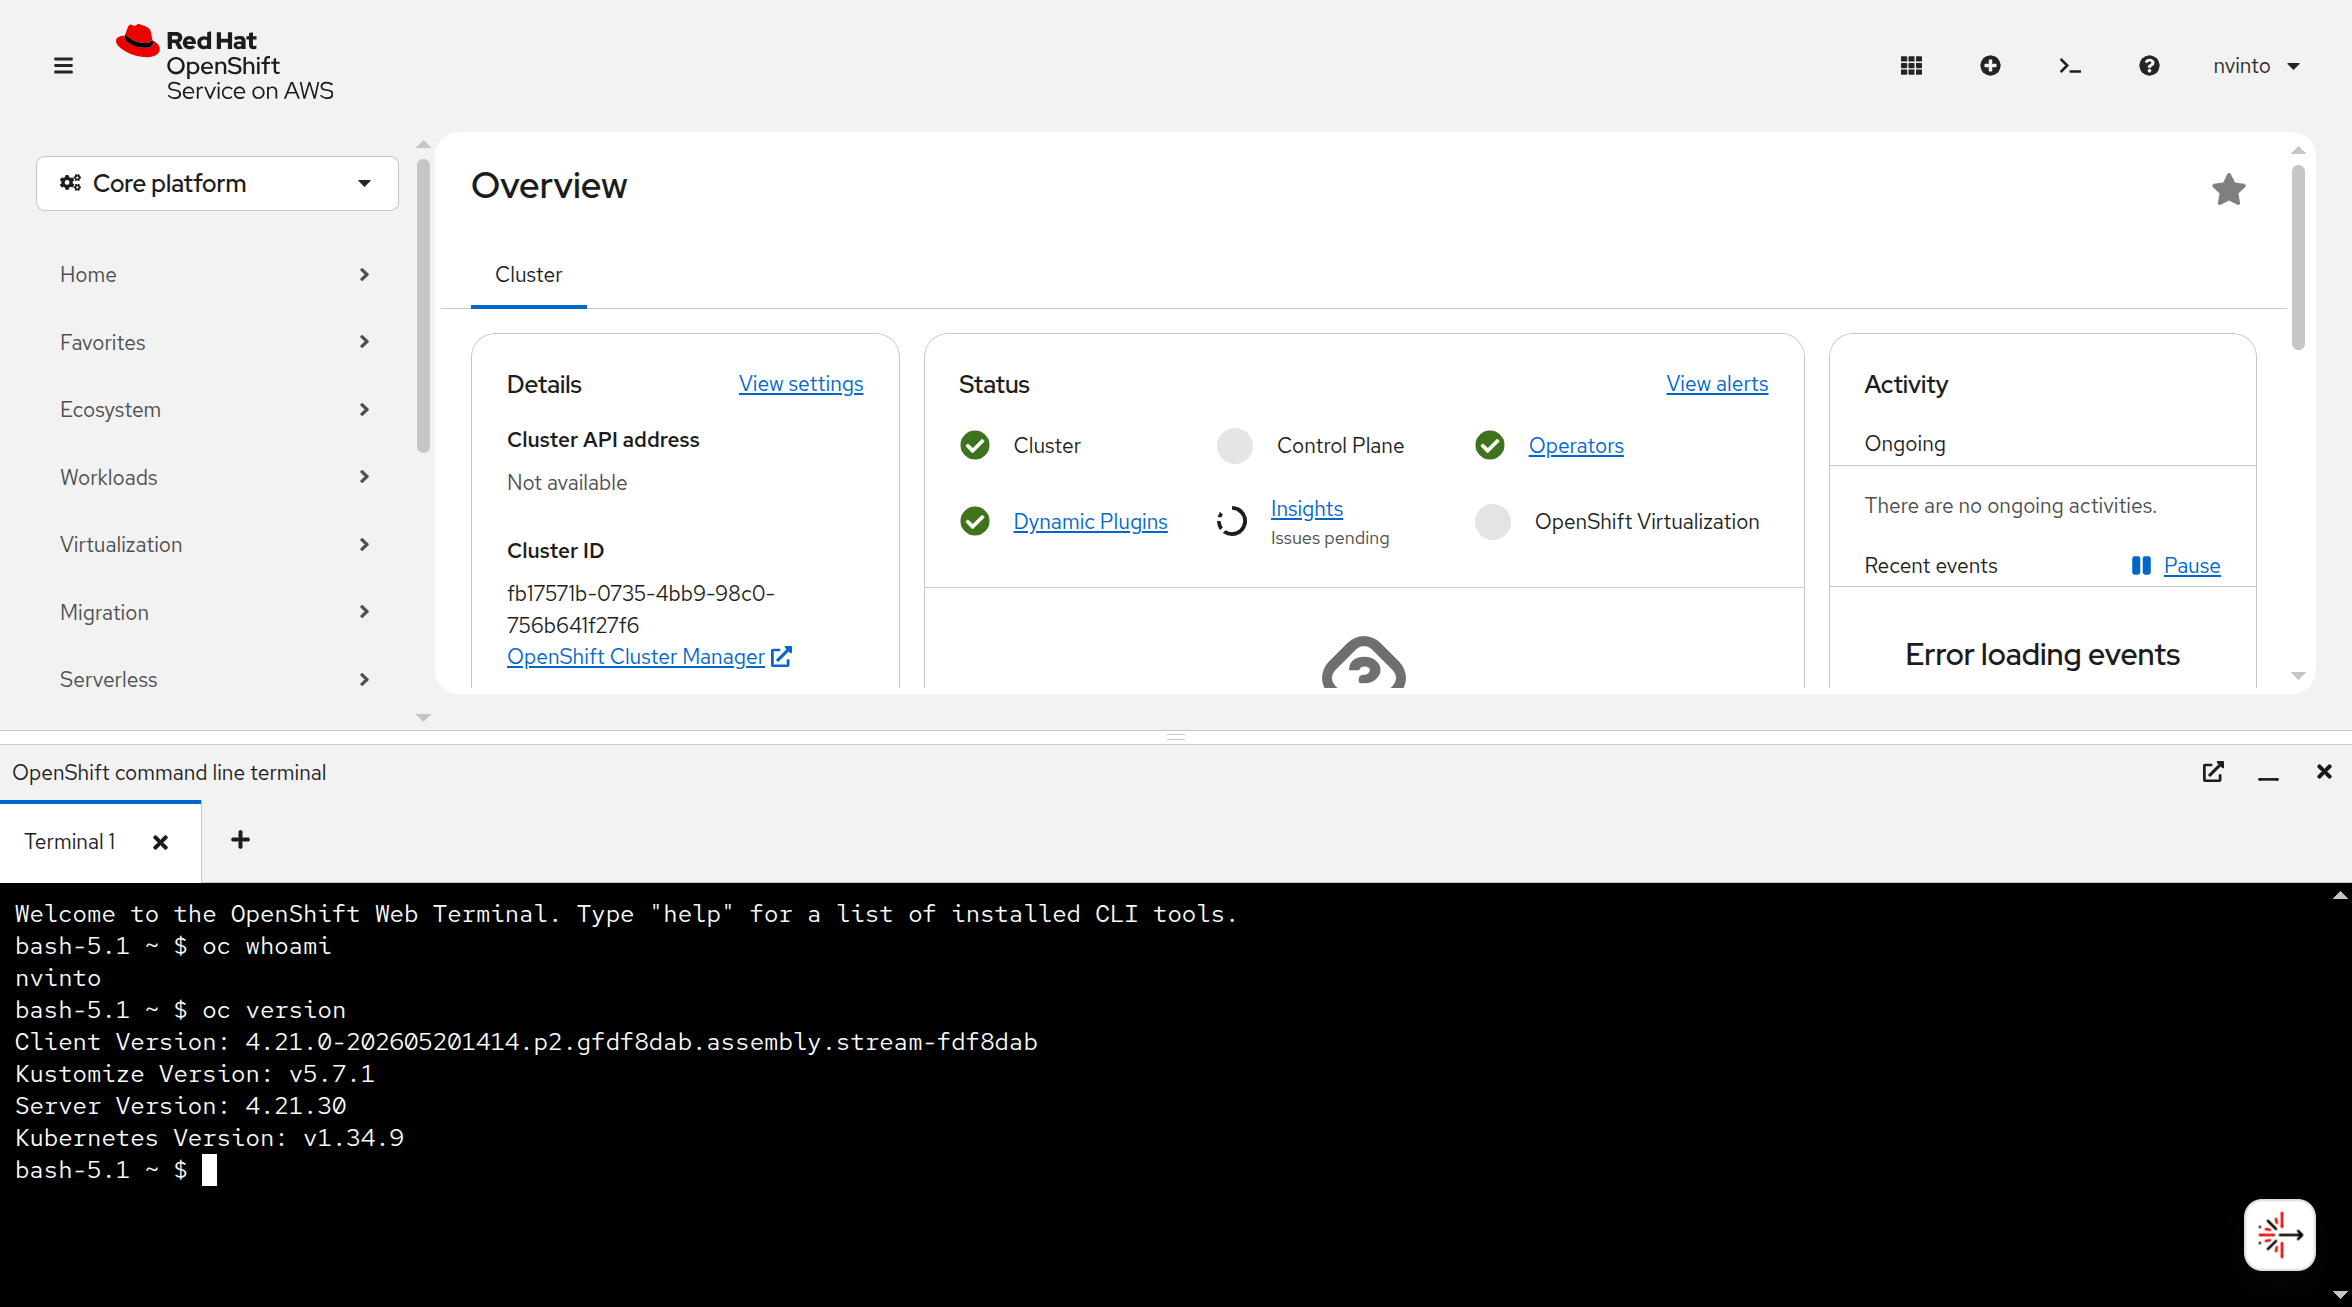Expand the Favorites navigation section
The height and width of the screenshot is (1307, 2352).
[215, 342]
